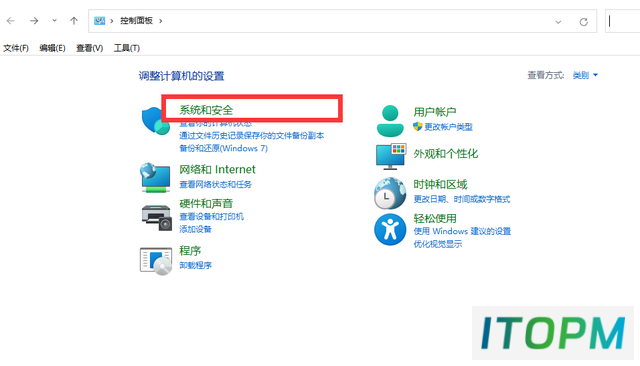Image resolution: width=640 pixels, height=366 pixels.
Task: Focus the search box
Action: click(x=622, y=21)
